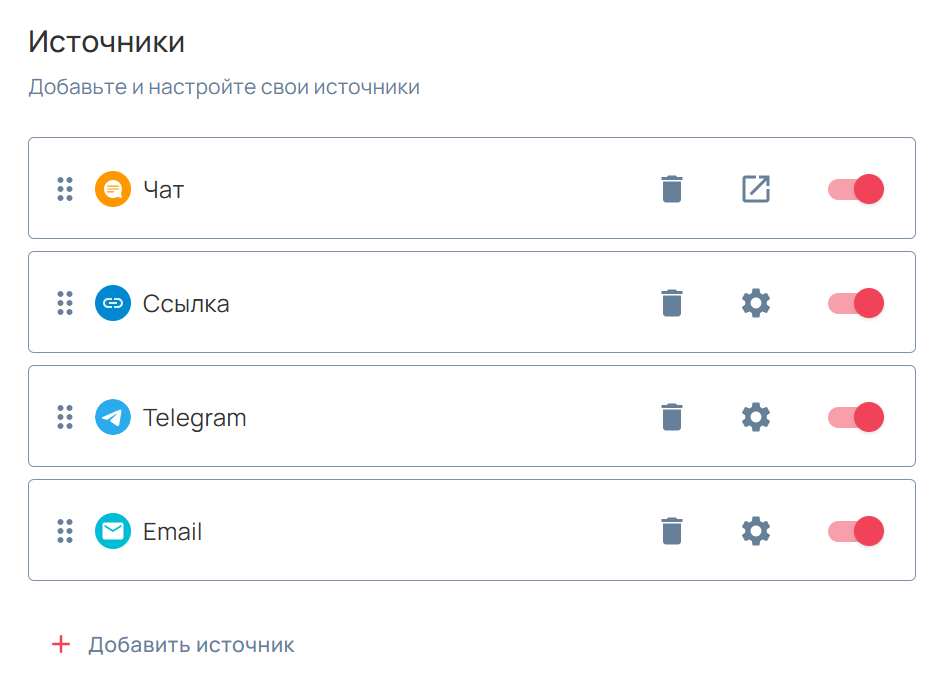Open settings for Ссылка source
940x684 pixels.
click(x=756, y=302)
